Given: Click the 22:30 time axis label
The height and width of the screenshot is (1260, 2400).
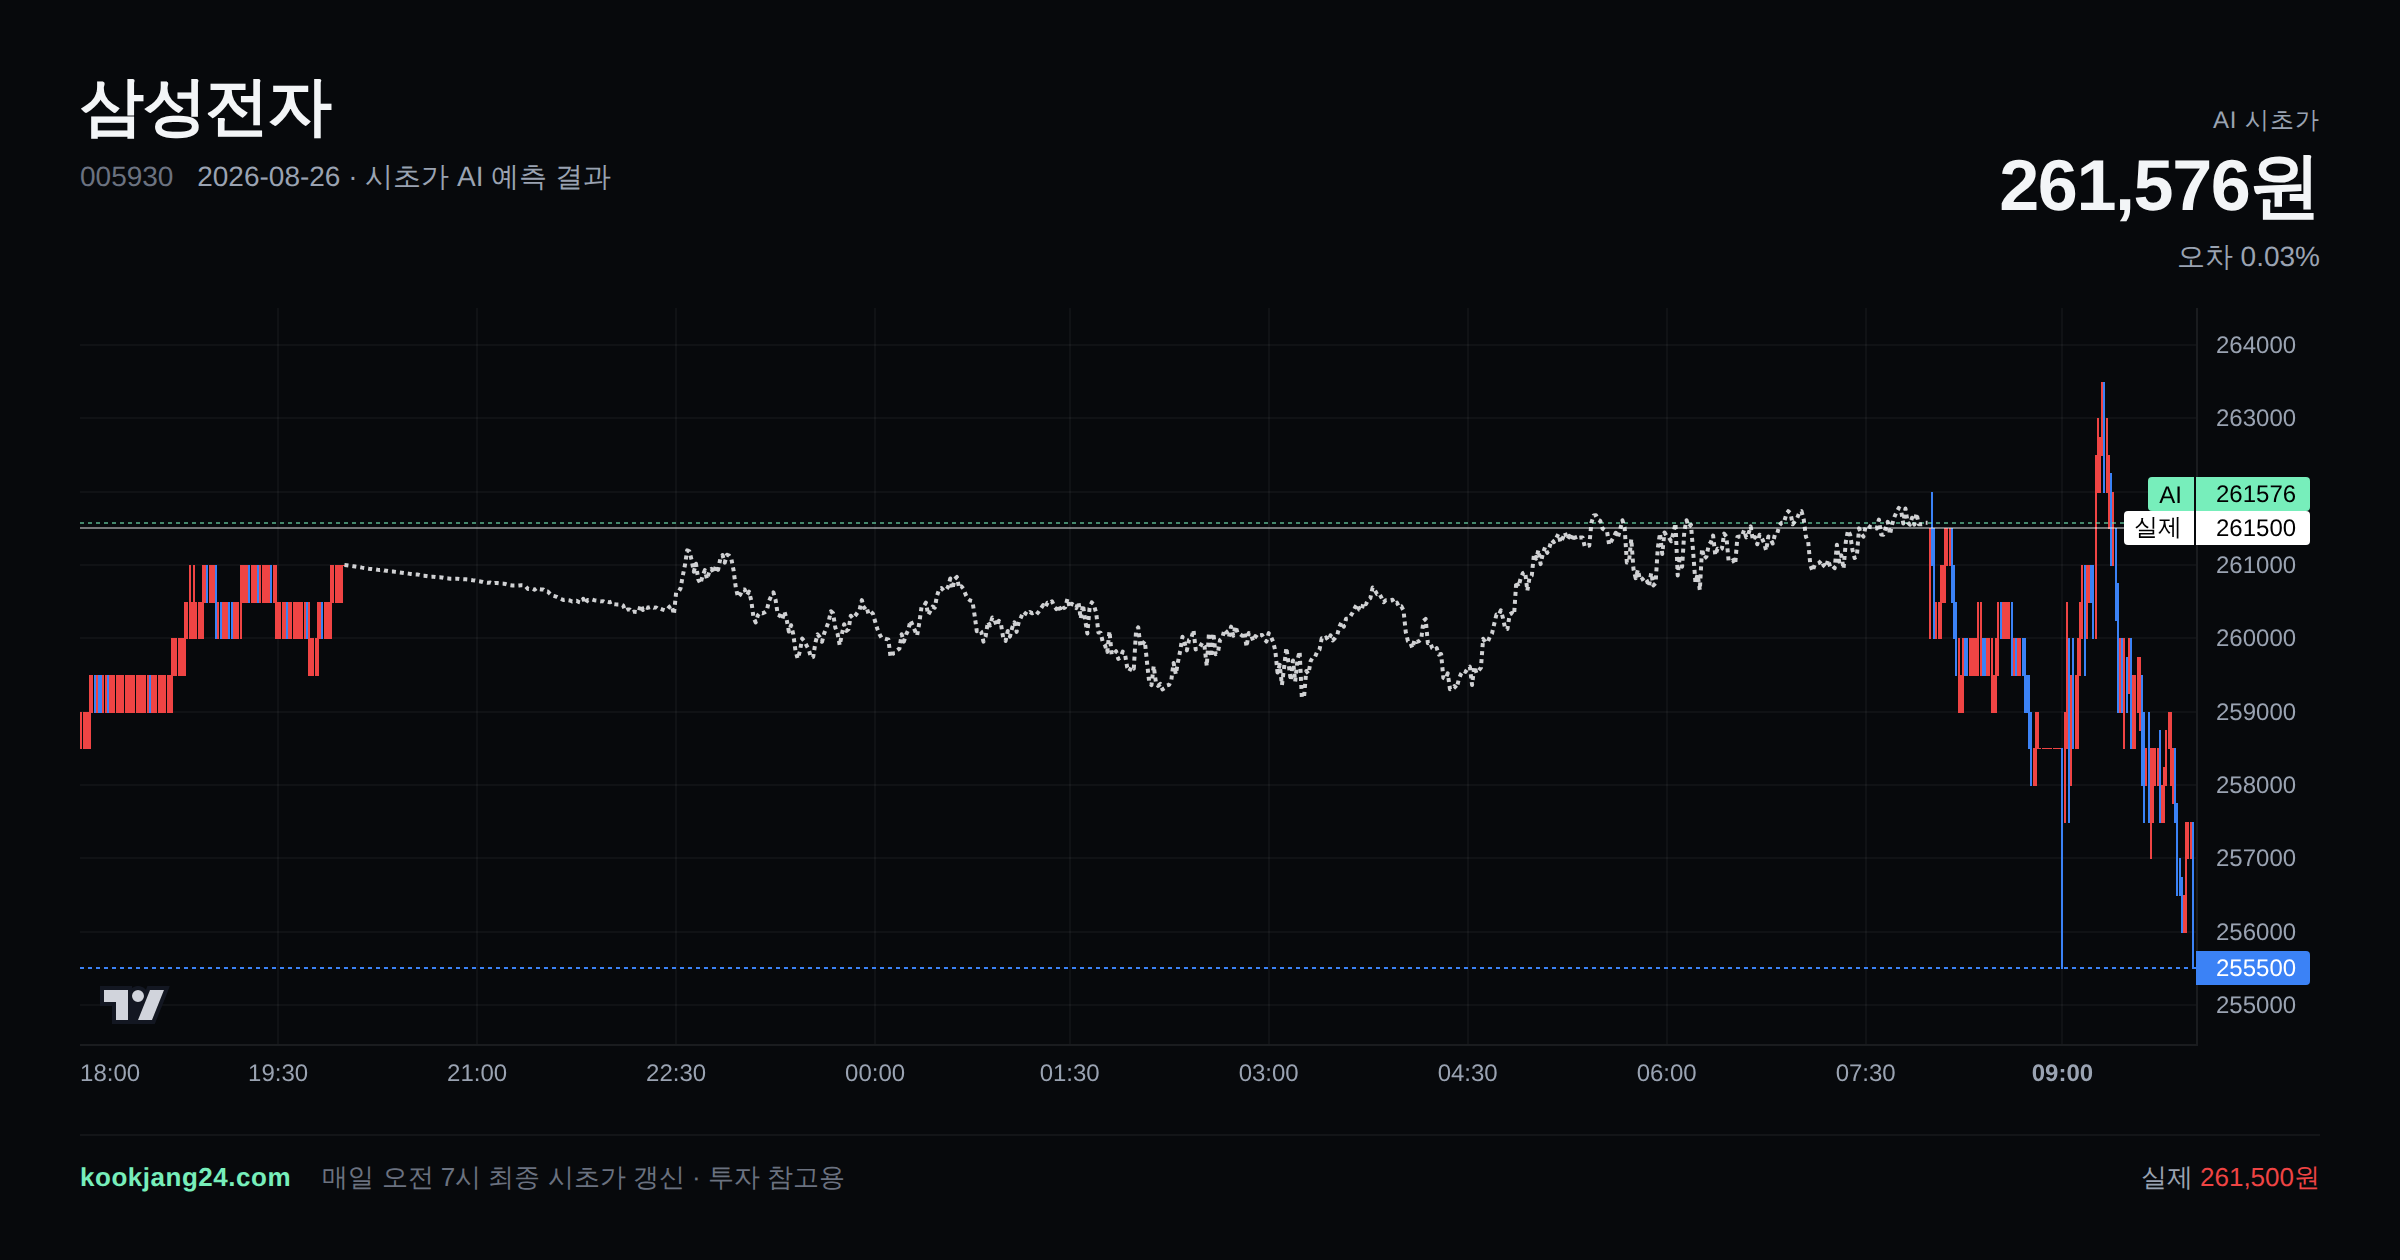Looking at the screenshot, I should tap(676, 1073).
